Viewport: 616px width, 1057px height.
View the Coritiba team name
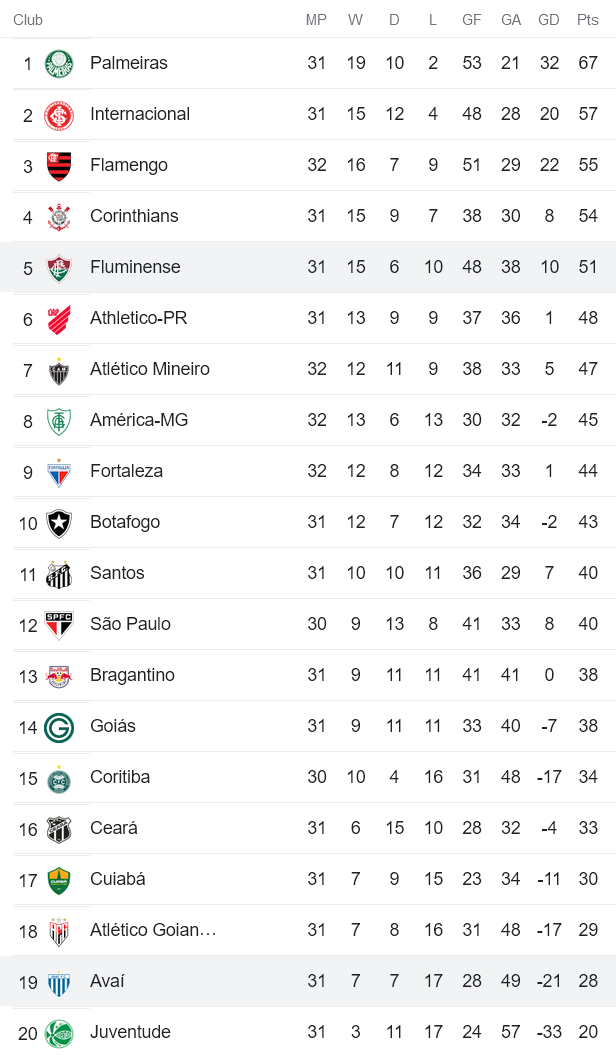point(116,777)
